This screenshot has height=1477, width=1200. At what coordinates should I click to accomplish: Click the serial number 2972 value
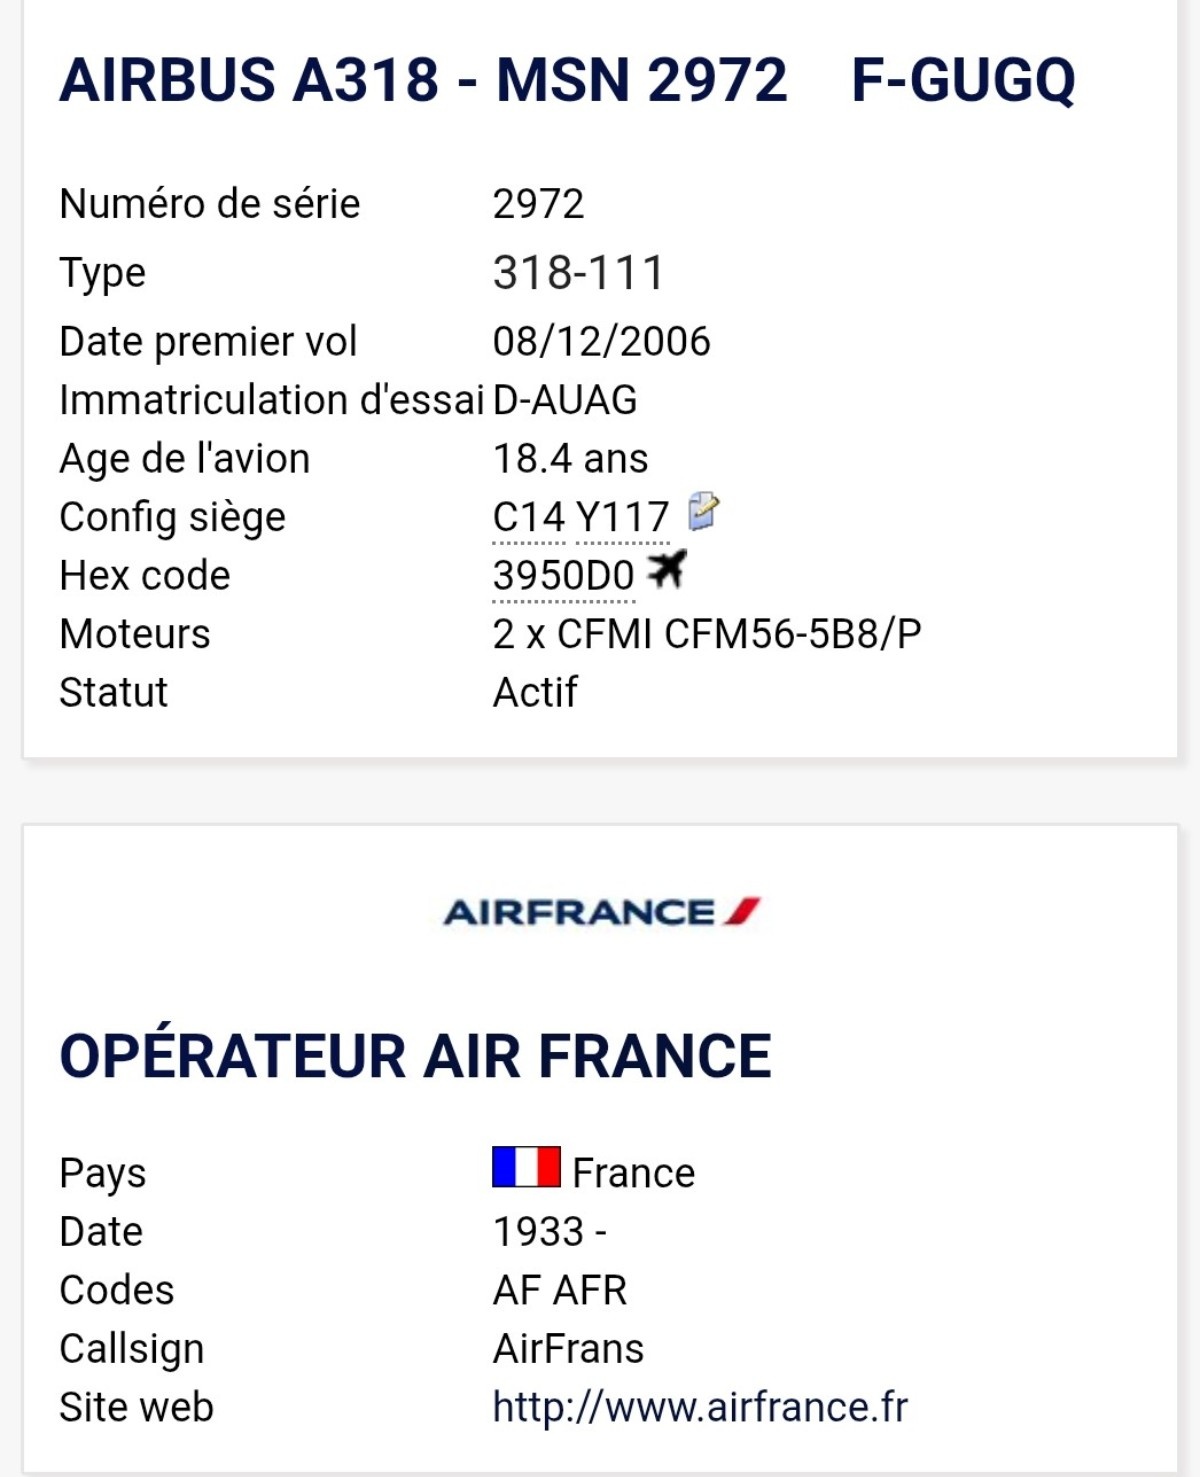[x=538, y=204]
